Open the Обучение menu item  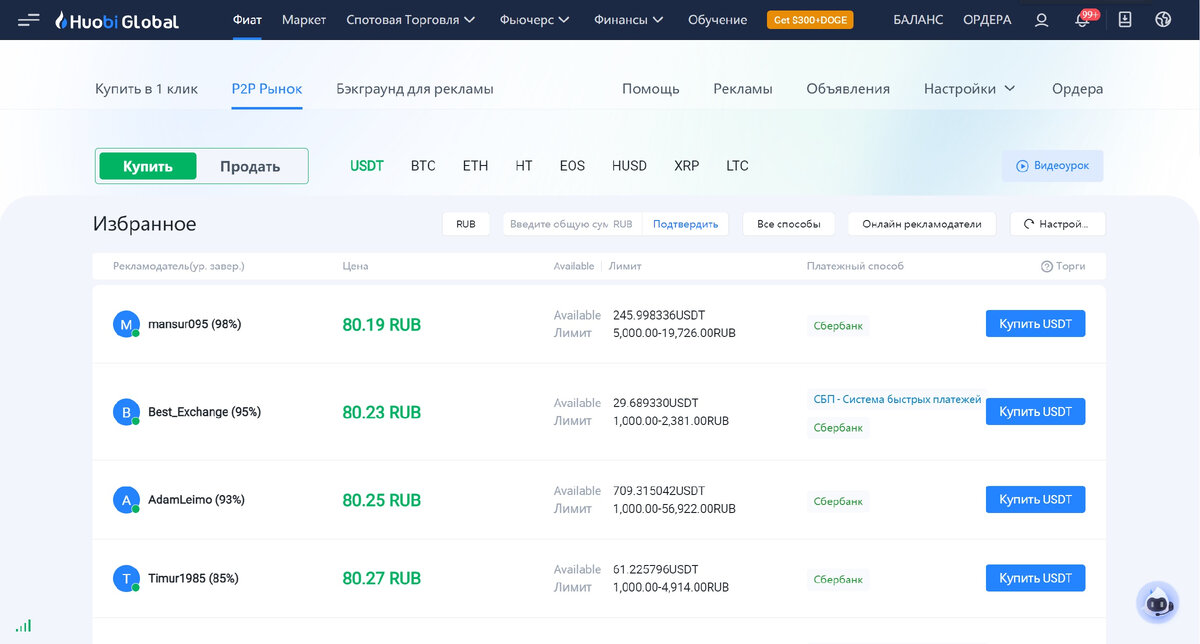click(x=717, y=20)
